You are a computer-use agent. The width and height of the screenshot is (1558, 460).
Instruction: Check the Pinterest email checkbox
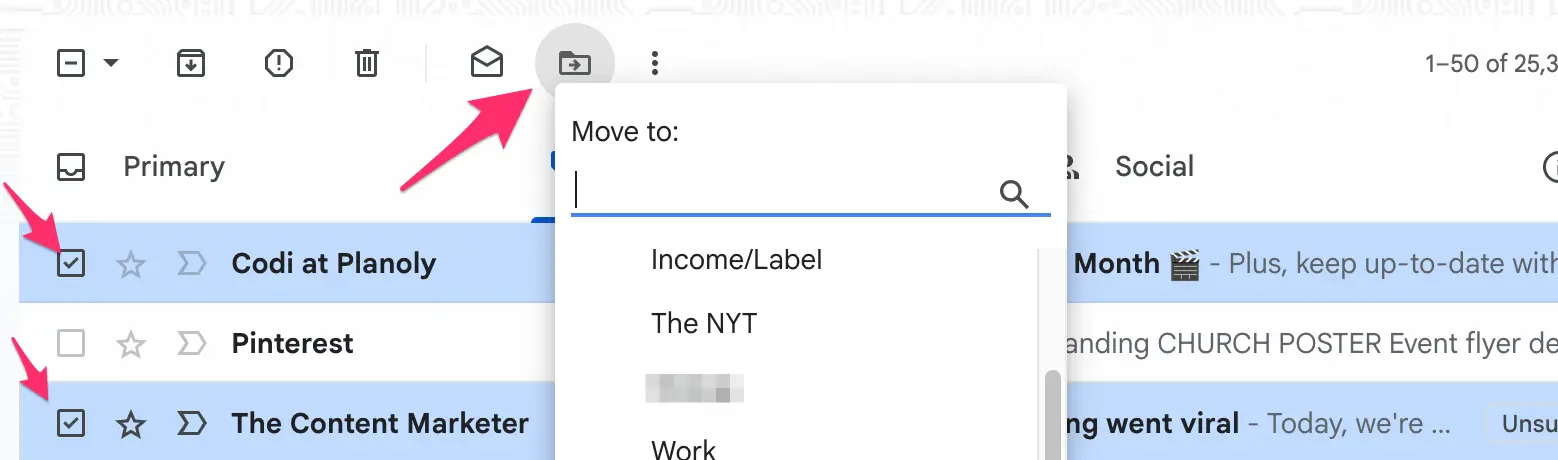(x=71, y=344)
